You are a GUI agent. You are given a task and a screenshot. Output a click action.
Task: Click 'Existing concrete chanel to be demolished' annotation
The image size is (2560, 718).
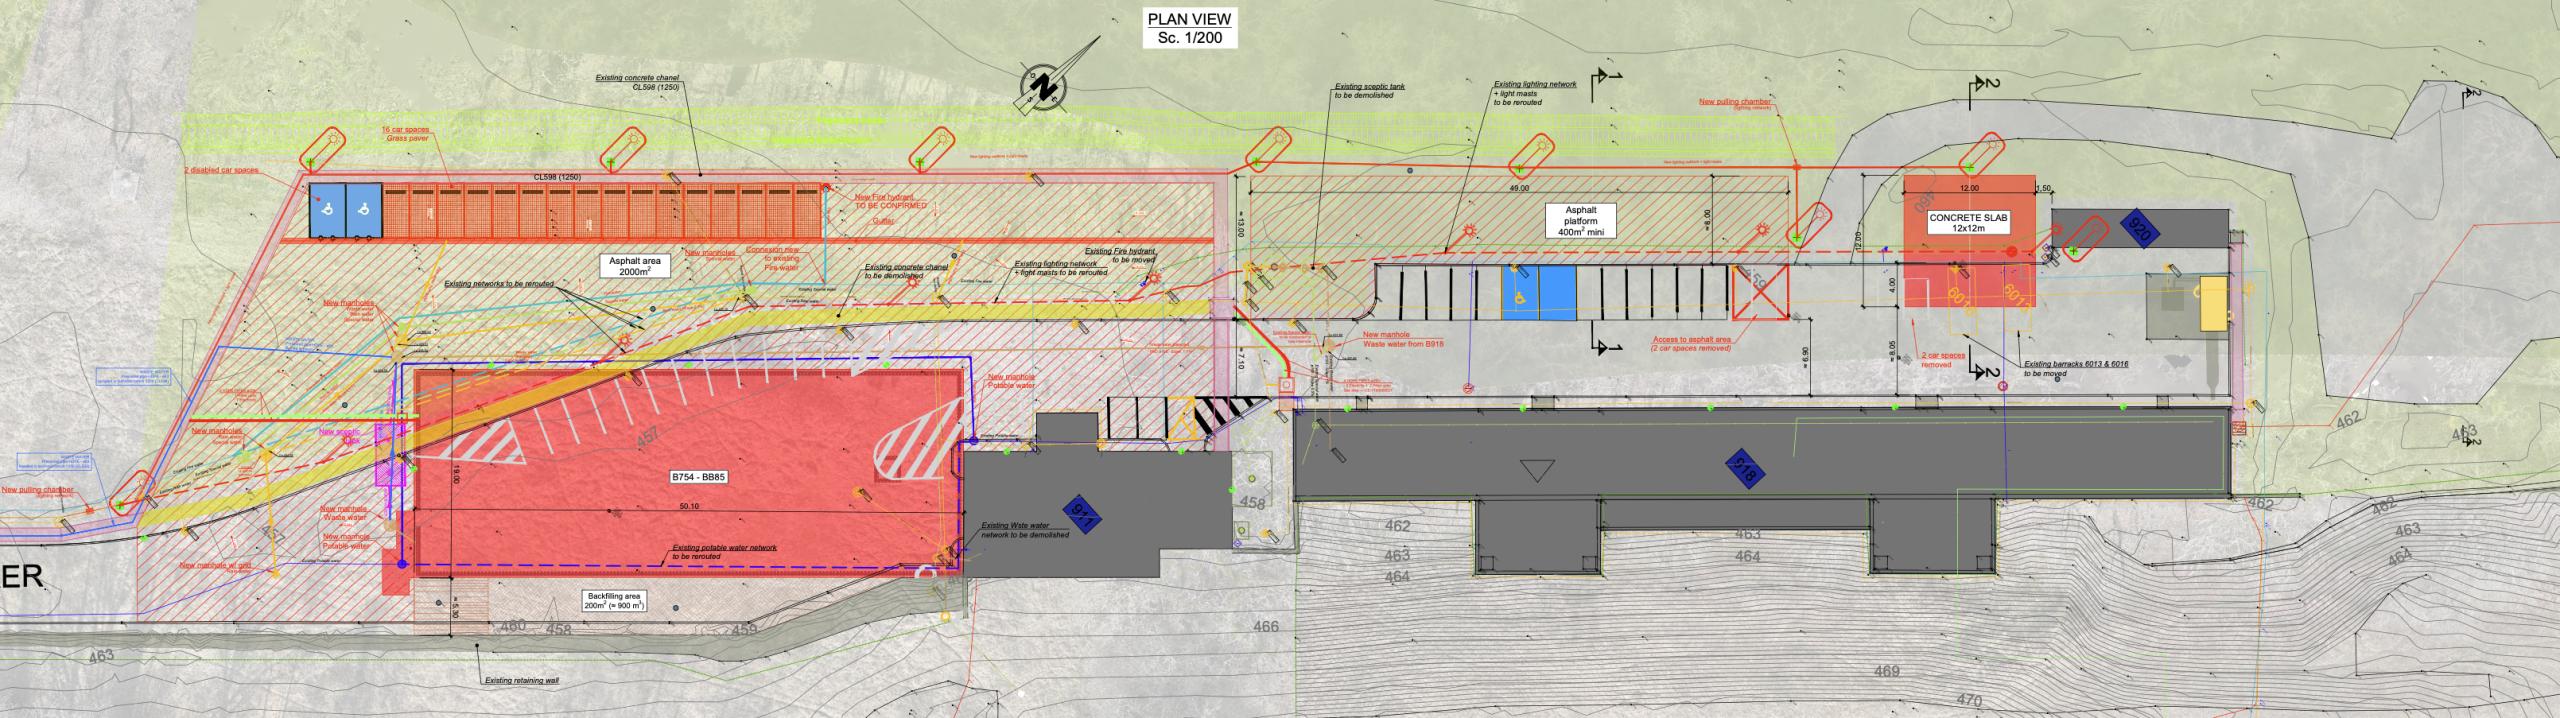pyautogui.click(x=906, y=271)
